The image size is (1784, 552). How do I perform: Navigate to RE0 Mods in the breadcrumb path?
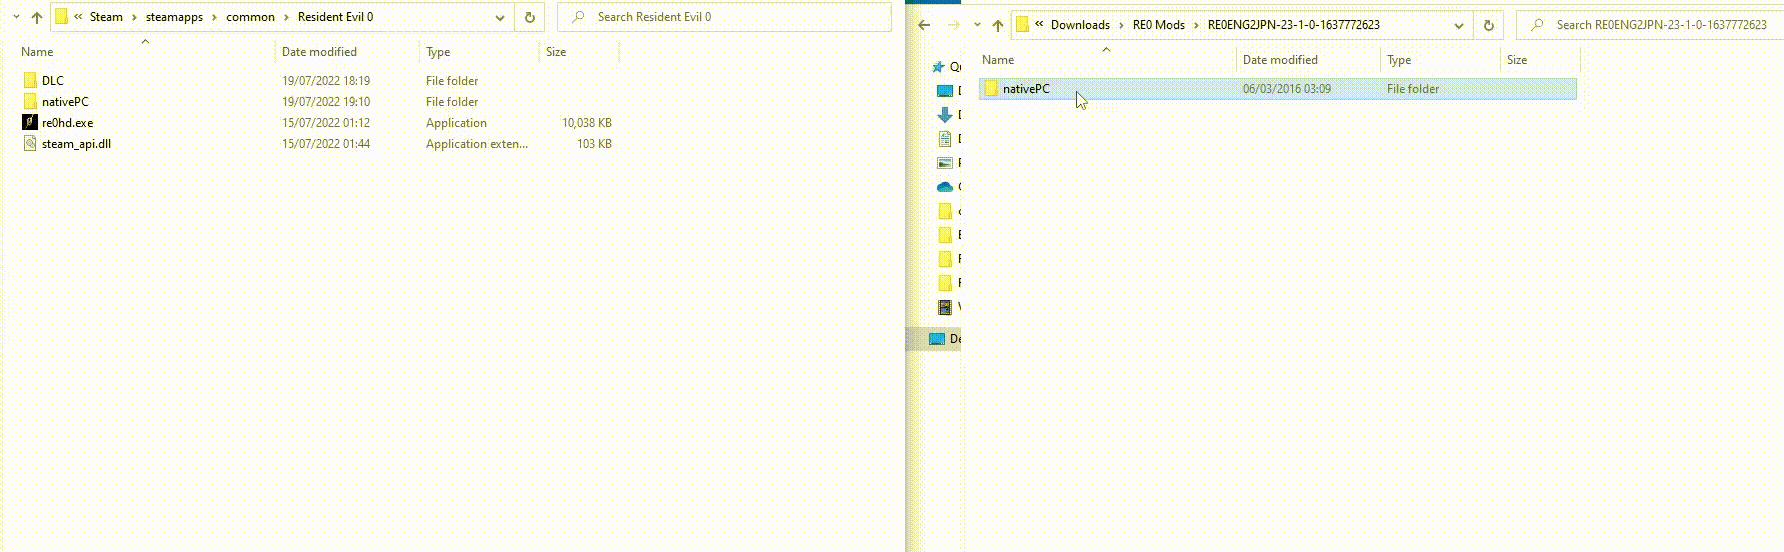tap(1159, 25)
